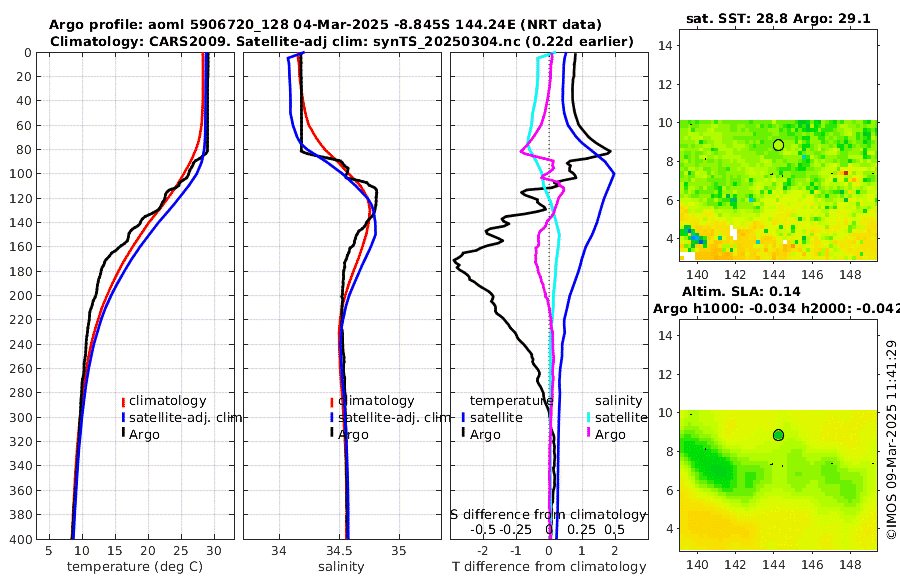
Task: Click the Argo float marker on SST map
Action: click(x=778, y=145)
